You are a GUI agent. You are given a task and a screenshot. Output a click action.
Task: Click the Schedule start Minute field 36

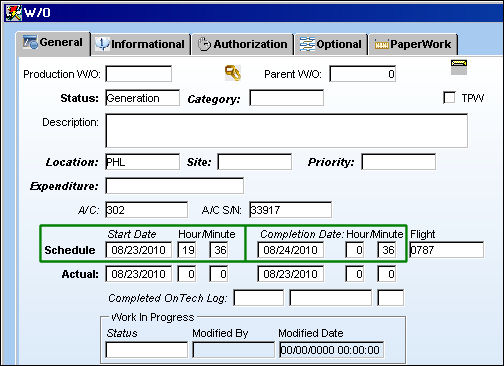click(219, 250)
